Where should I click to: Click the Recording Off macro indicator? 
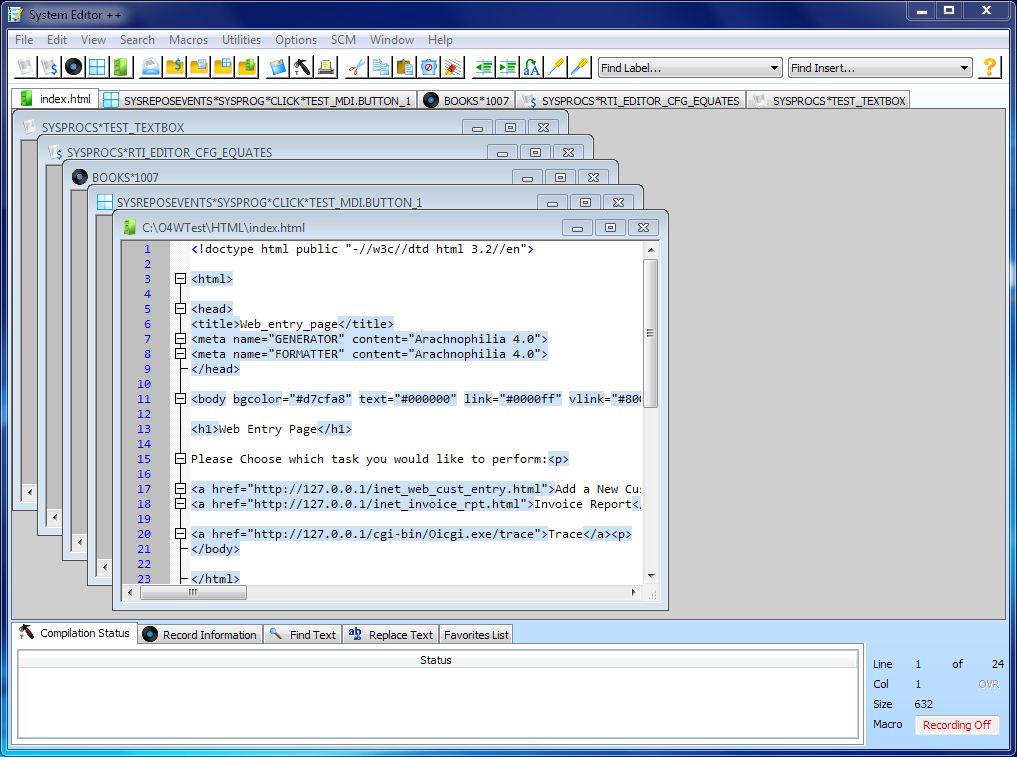point(956,725)
